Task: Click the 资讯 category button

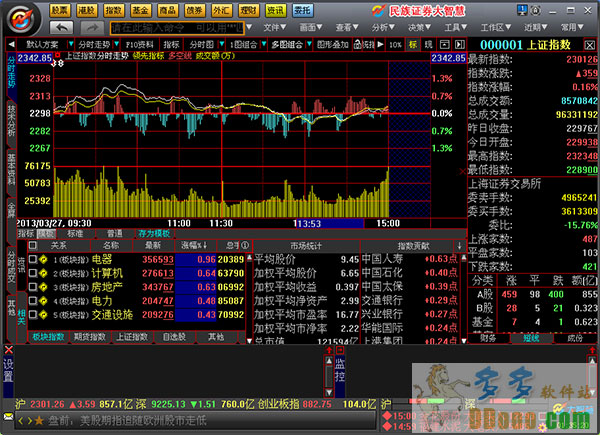Action: tap(276, 10)
